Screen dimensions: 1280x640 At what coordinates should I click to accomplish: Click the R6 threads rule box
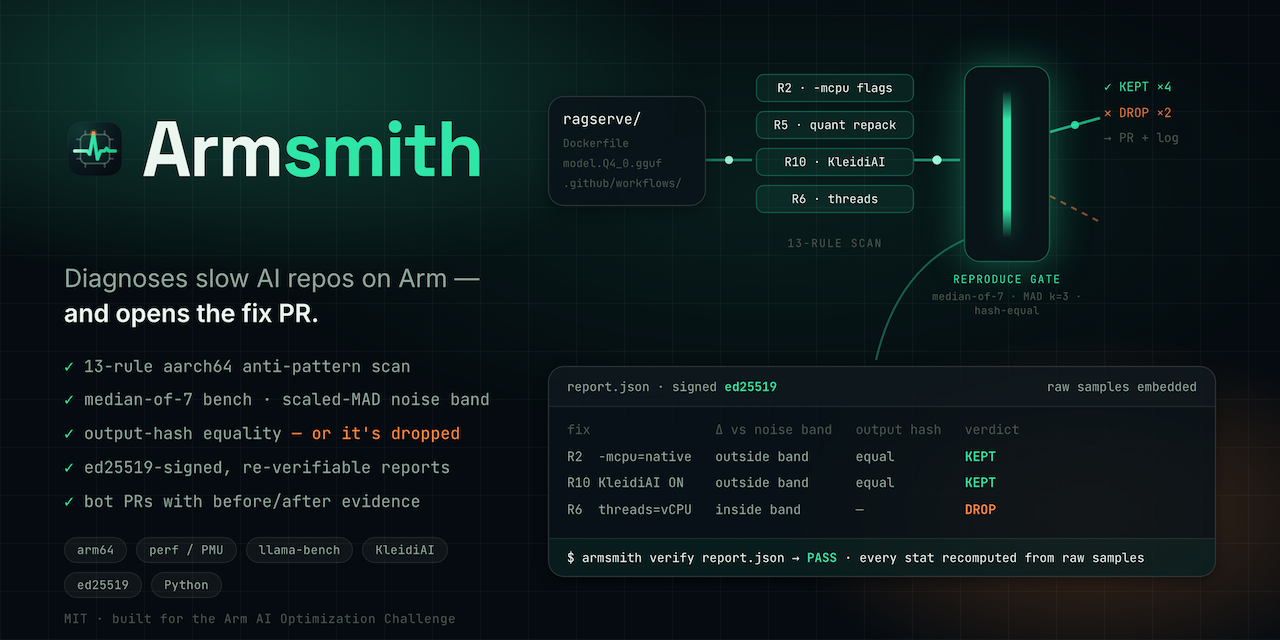pos(835,199)
